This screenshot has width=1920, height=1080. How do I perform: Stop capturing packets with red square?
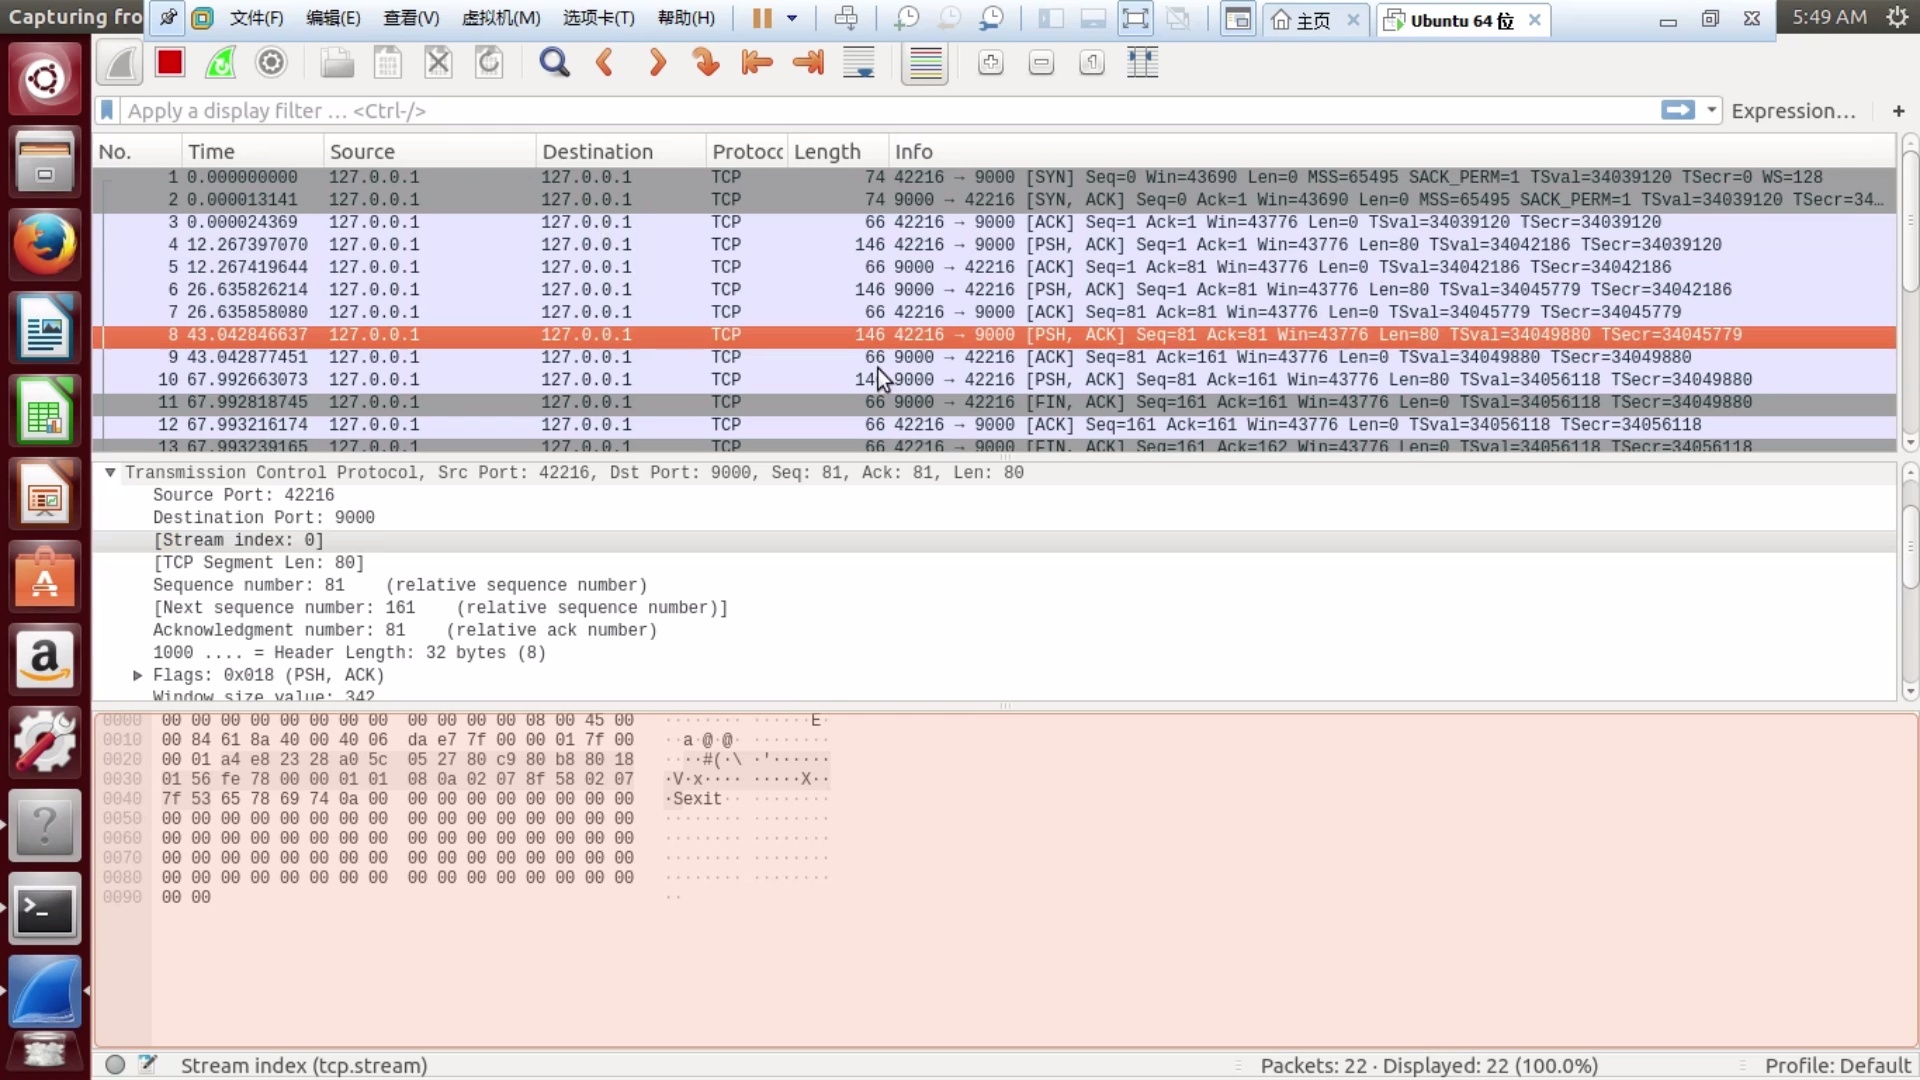coord(170,63)
